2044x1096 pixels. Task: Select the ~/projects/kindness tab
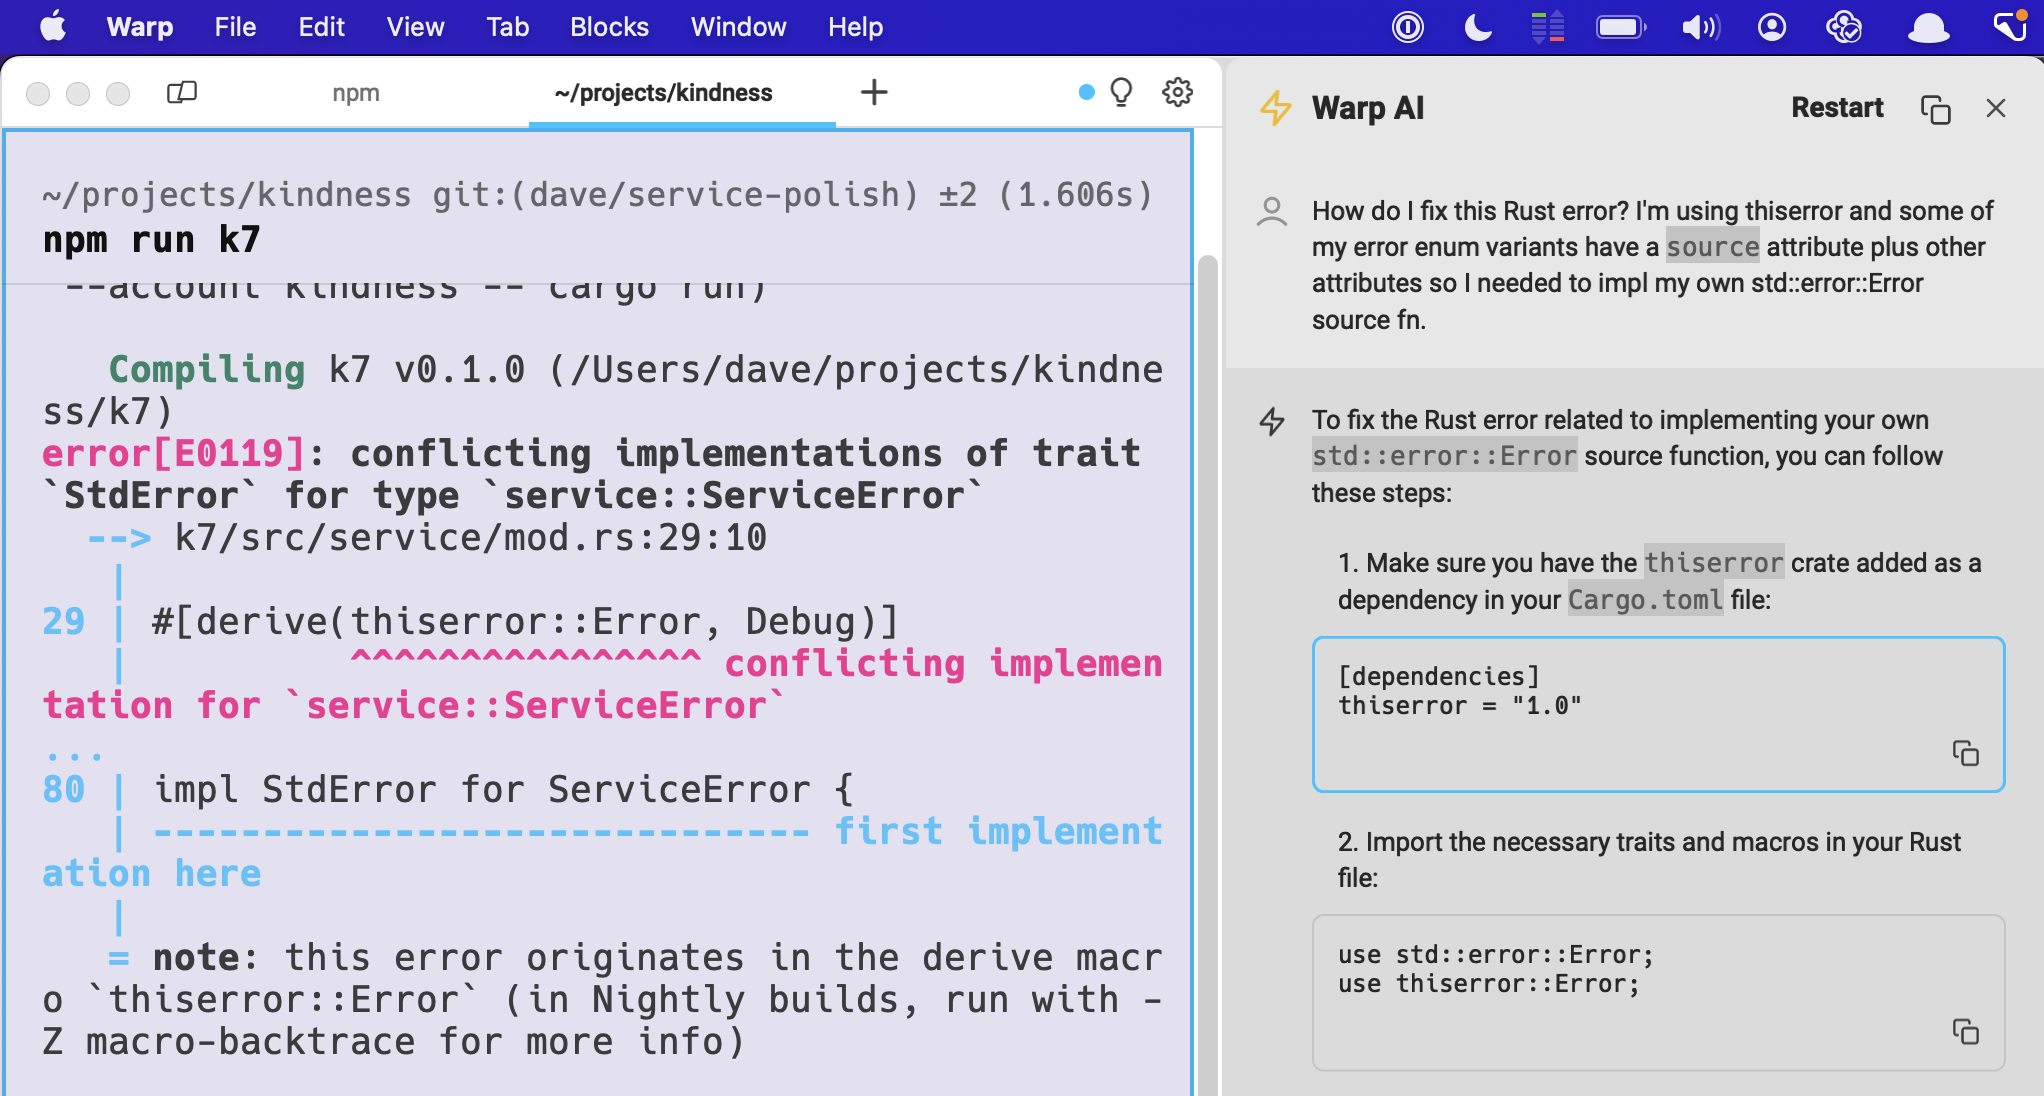664,92
